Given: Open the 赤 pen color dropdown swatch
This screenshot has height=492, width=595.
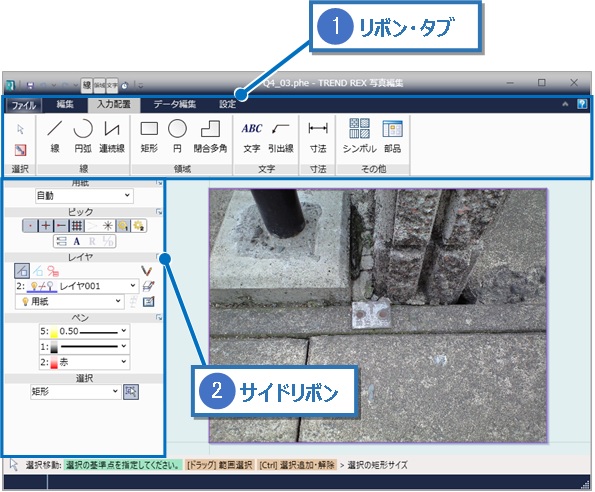Looking at the screenshot, I should coord(84,362).
